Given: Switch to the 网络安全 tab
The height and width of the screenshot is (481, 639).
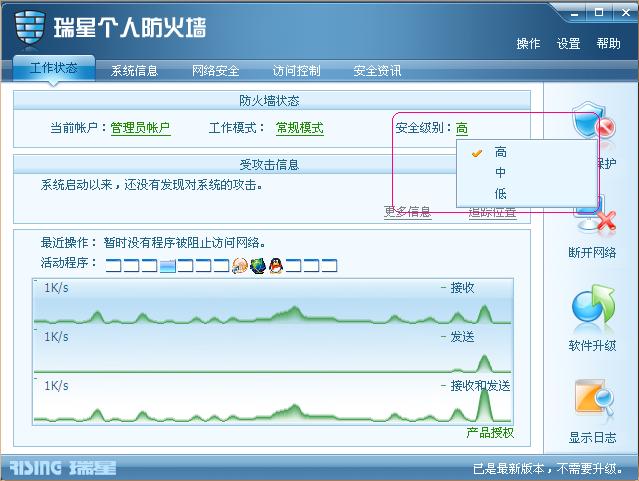Looking at the screenshot, I should [x=215, y=71].
